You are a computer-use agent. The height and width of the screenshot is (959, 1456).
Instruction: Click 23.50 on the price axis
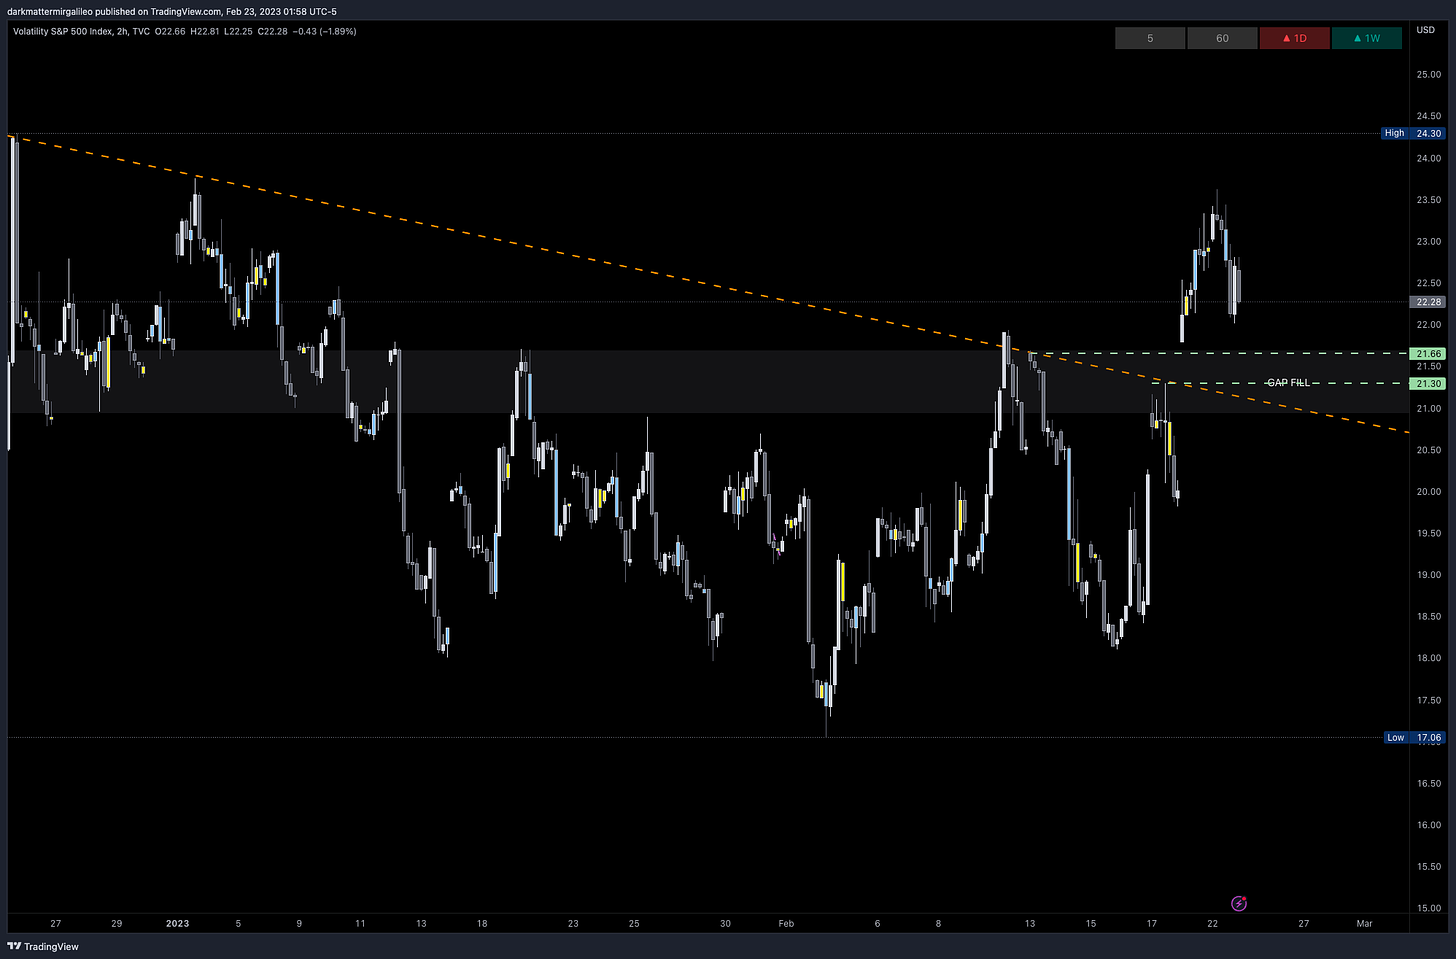(1428, 200)
